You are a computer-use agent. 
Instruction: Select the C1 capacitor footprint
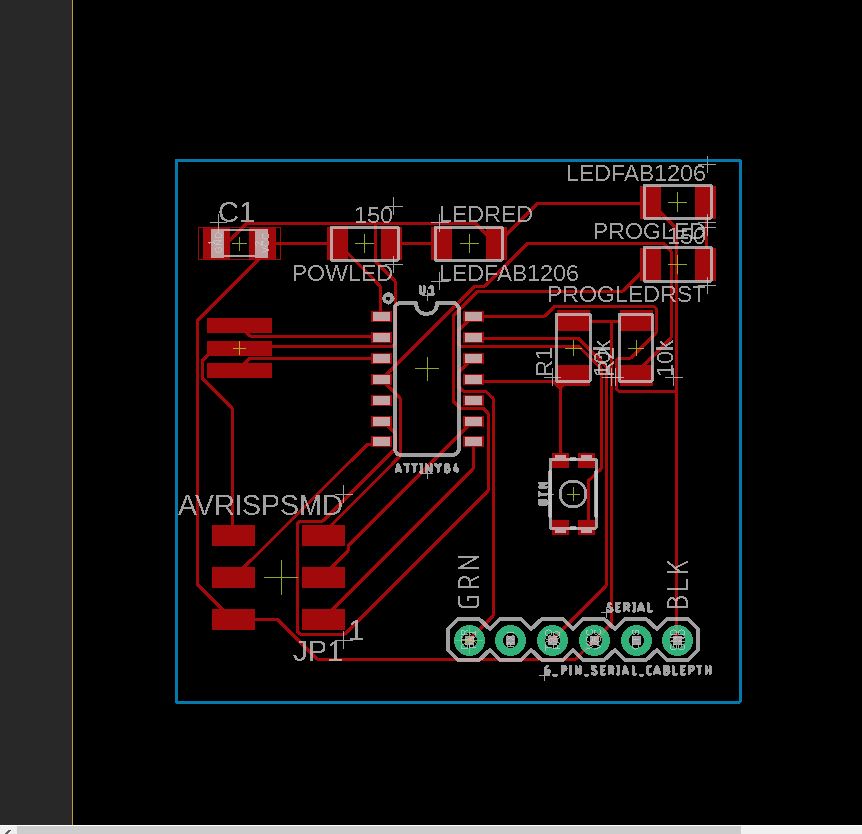tap(239, 244)
